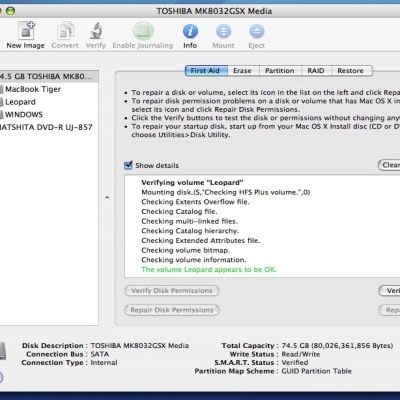
Task: Select the MacBook Tiger volume
Action: pos(49,89)
